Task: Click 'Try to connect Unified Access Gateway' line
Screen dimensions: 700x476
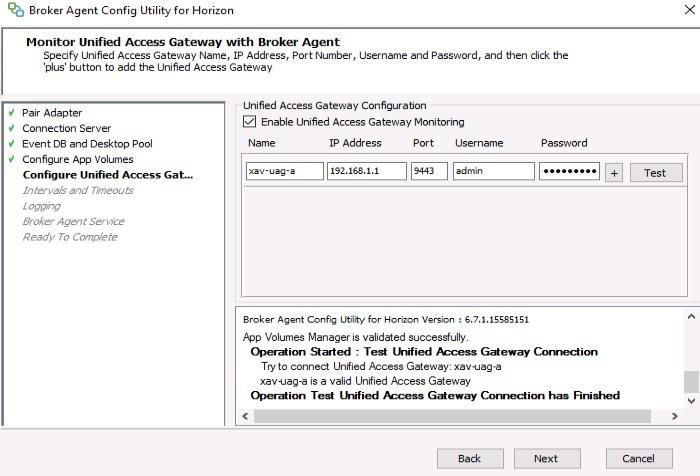Action: (381, 367)
